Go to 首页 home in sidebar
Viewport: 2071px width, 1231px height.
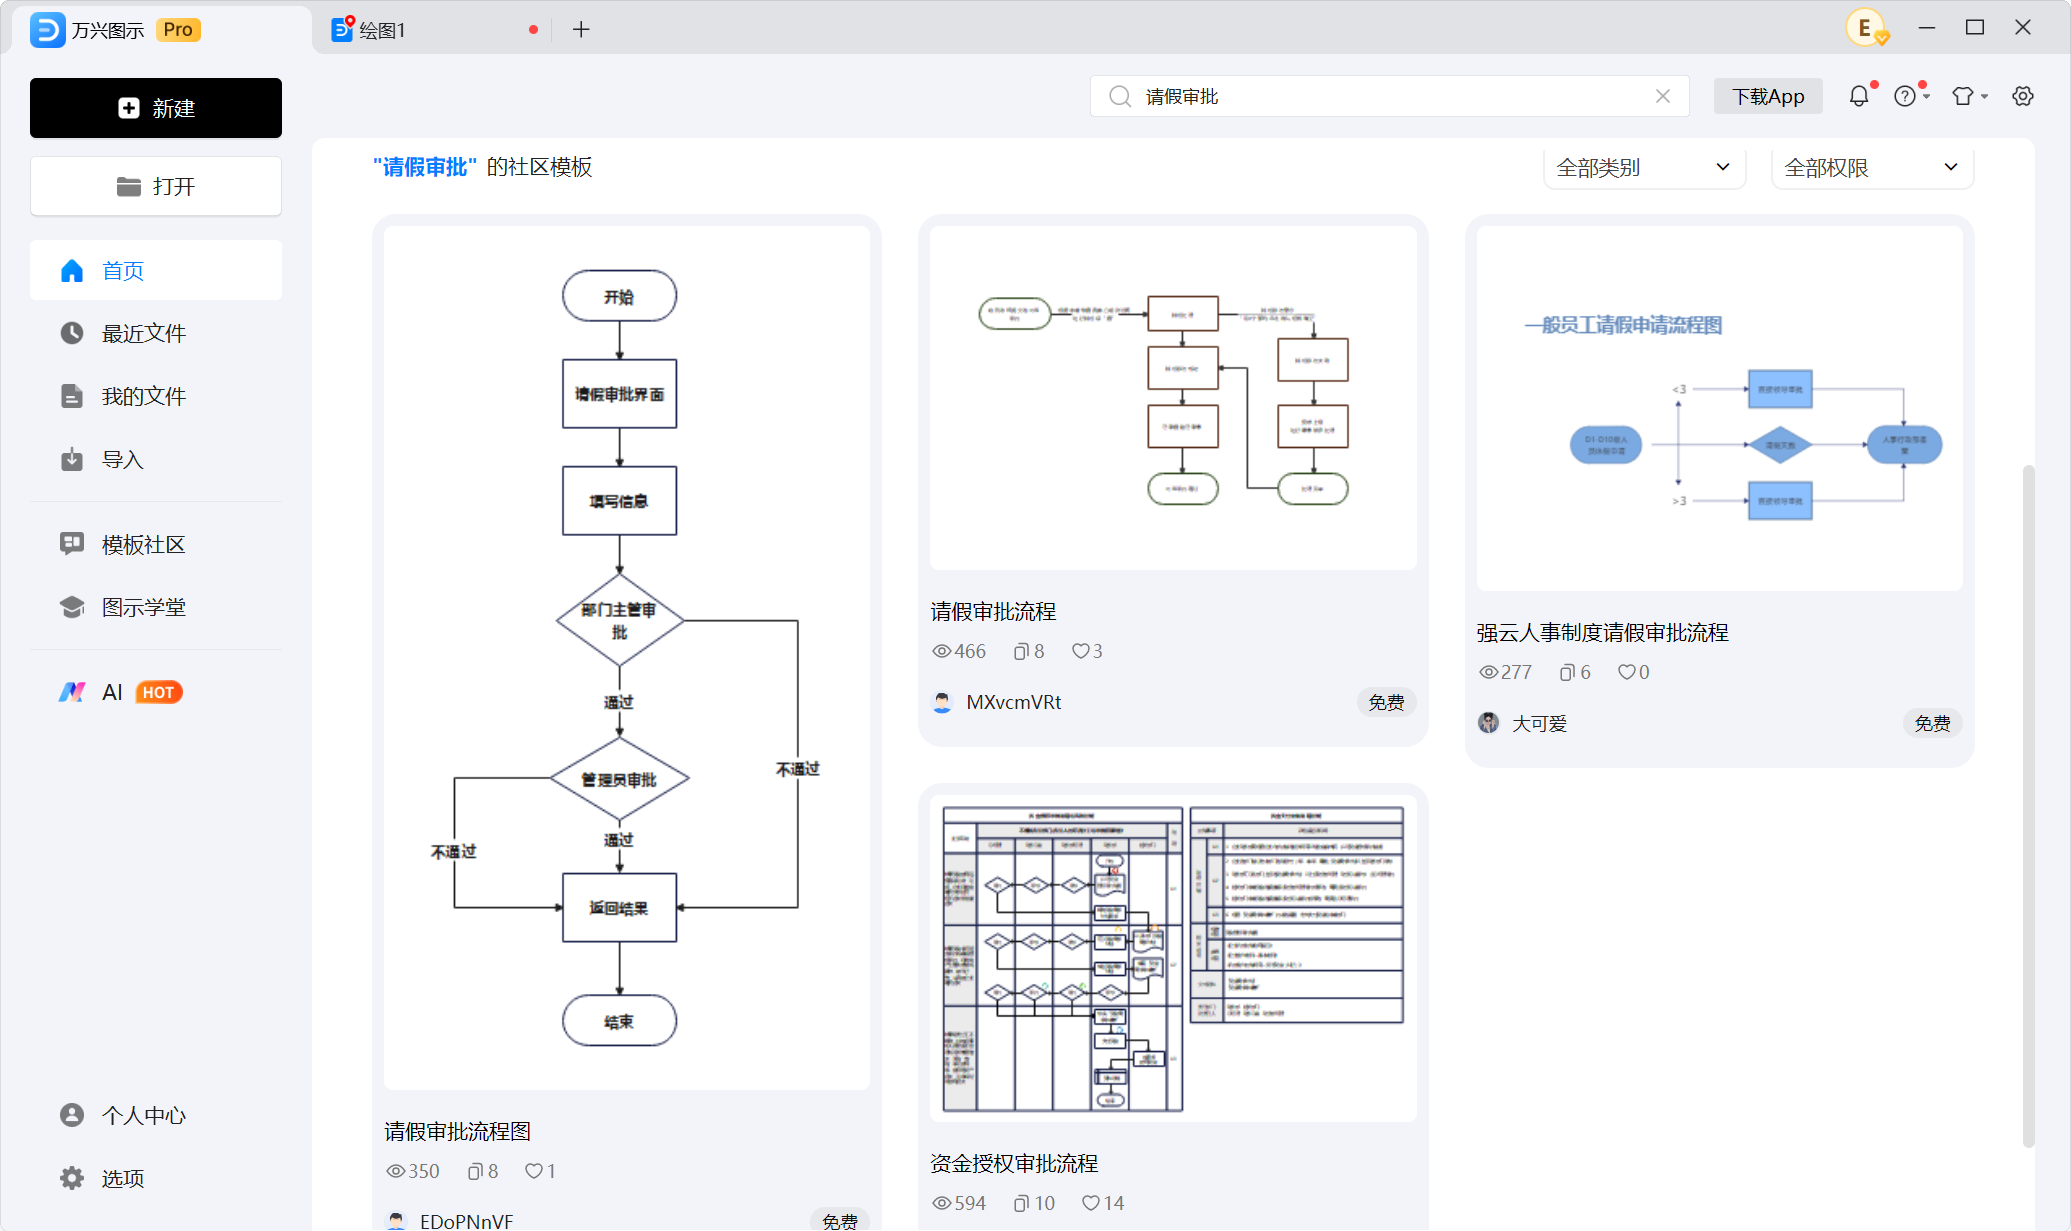[x=156, y=271]
